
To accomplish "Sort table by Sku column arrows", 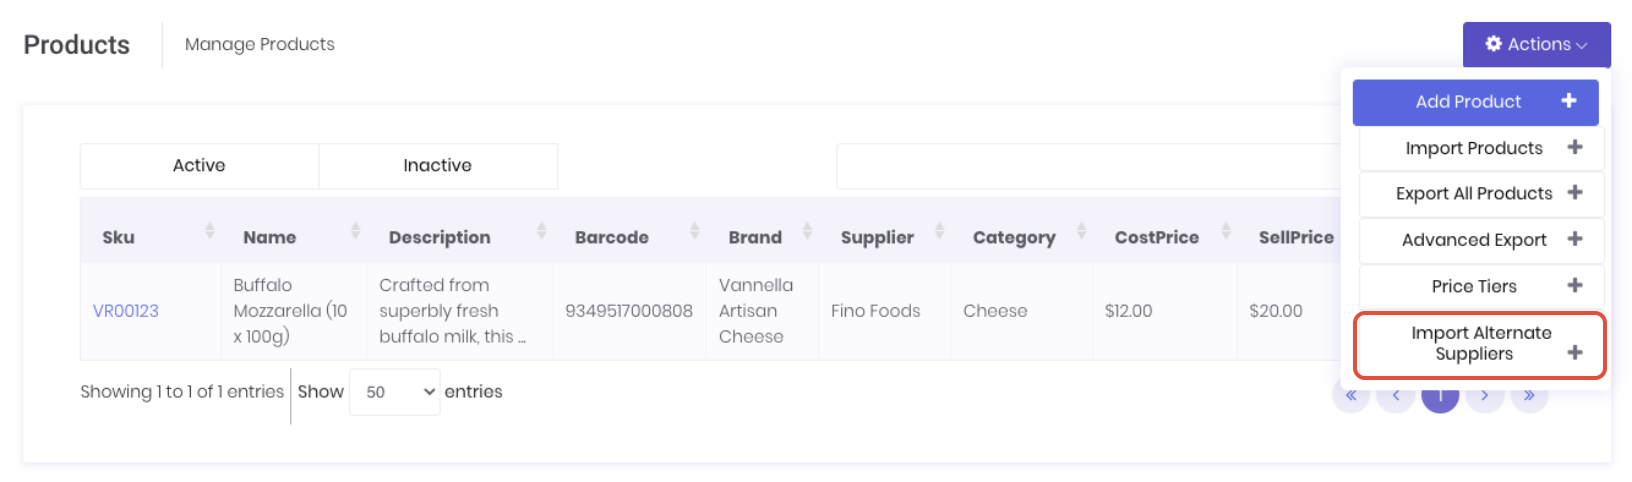I will [x=209, y=232].
